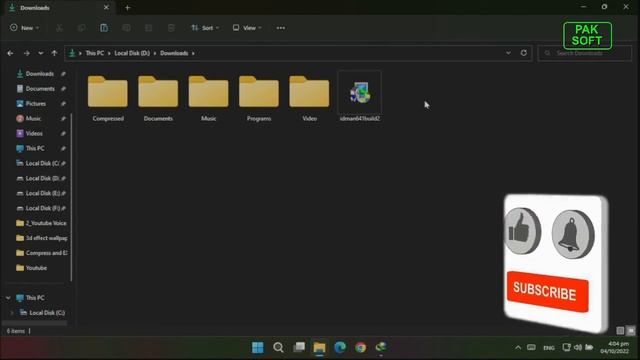Select the Video folder

(x=309, y=98)
